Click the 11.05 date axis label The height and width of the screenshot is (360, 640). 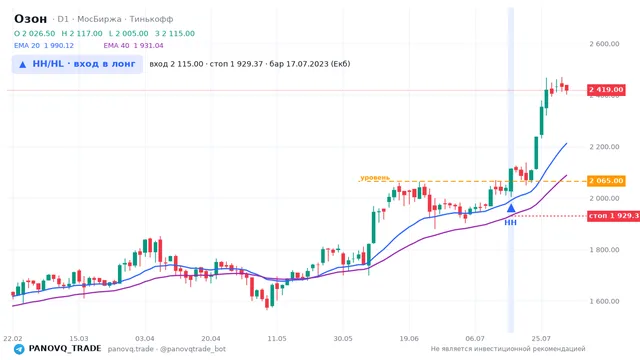coord(277,338)
